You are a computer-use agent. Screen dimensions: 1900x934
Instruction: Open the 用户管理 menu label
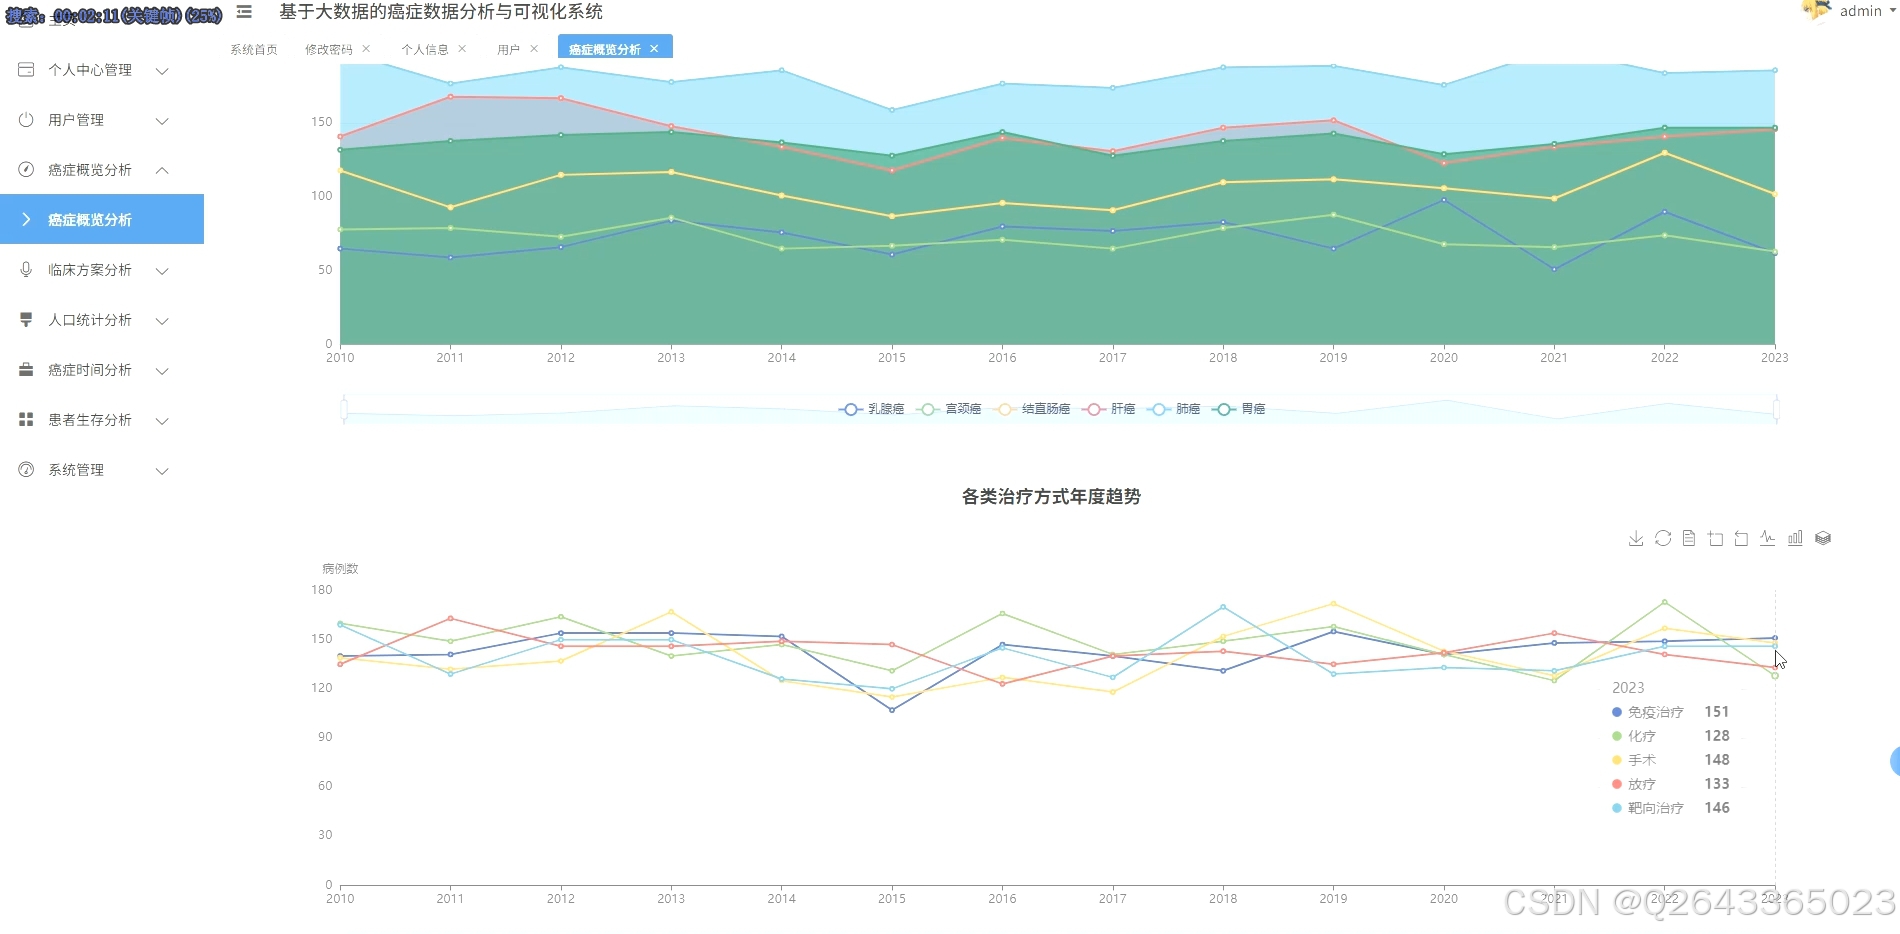[x=76, y=120]
